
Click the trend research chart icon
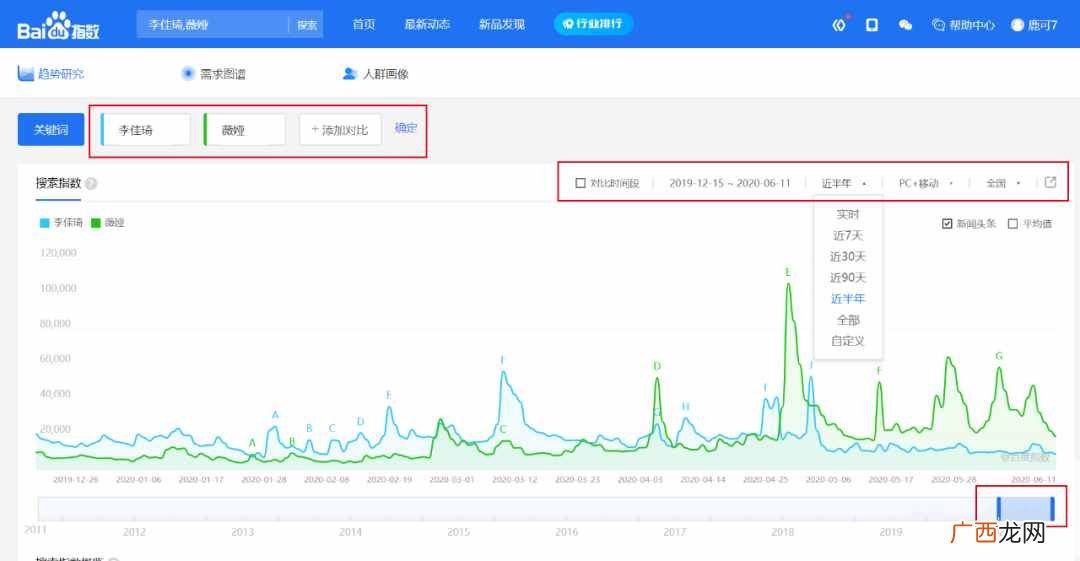[25, 74]
